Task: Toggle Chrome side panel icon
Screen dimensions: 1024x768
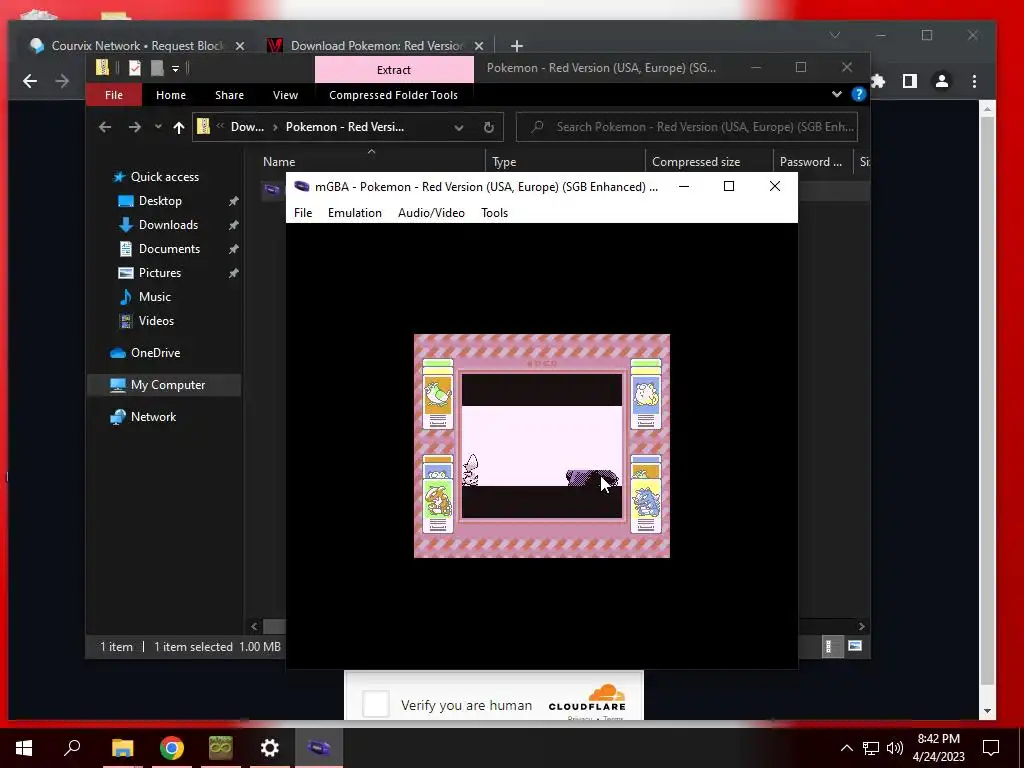Action: pyautogui.click(x=910, y=81)
